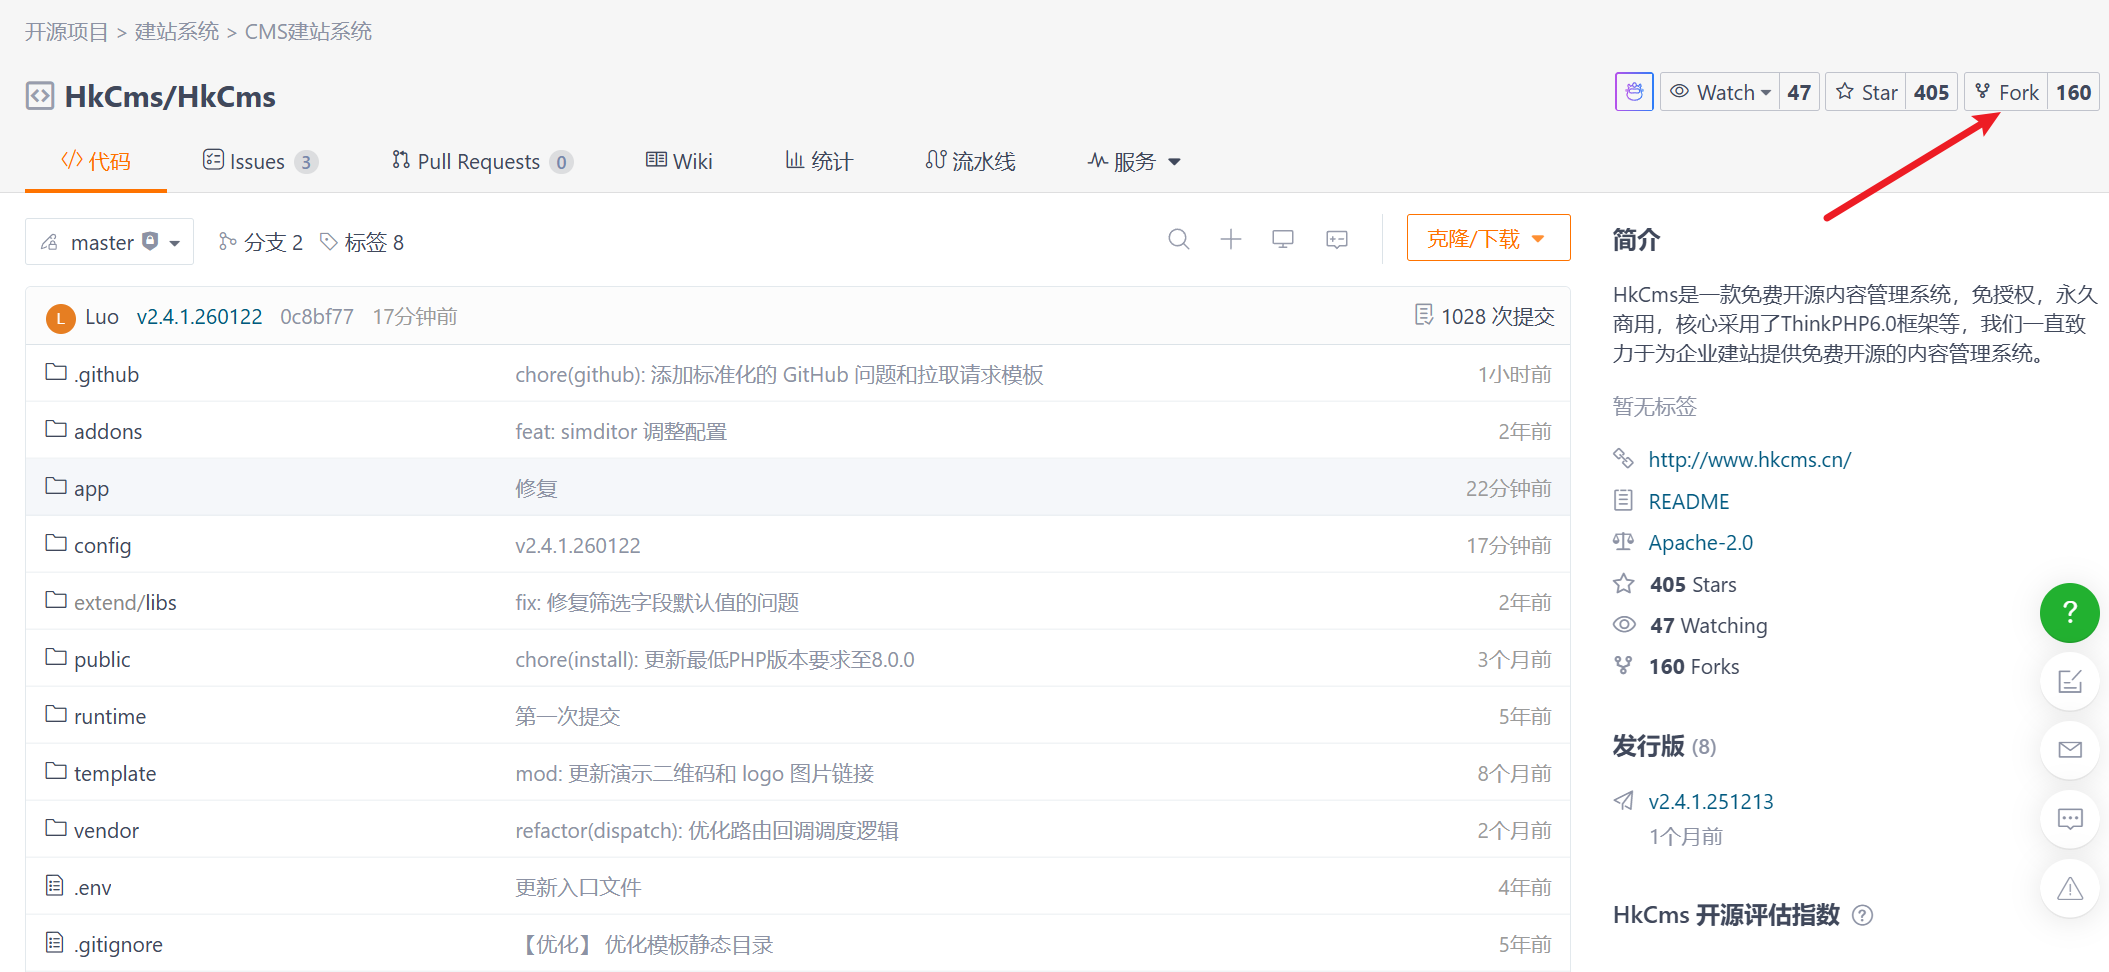Open the Pull Requests tab
Screen dimensions: 2109x972
tap(479, 161)
